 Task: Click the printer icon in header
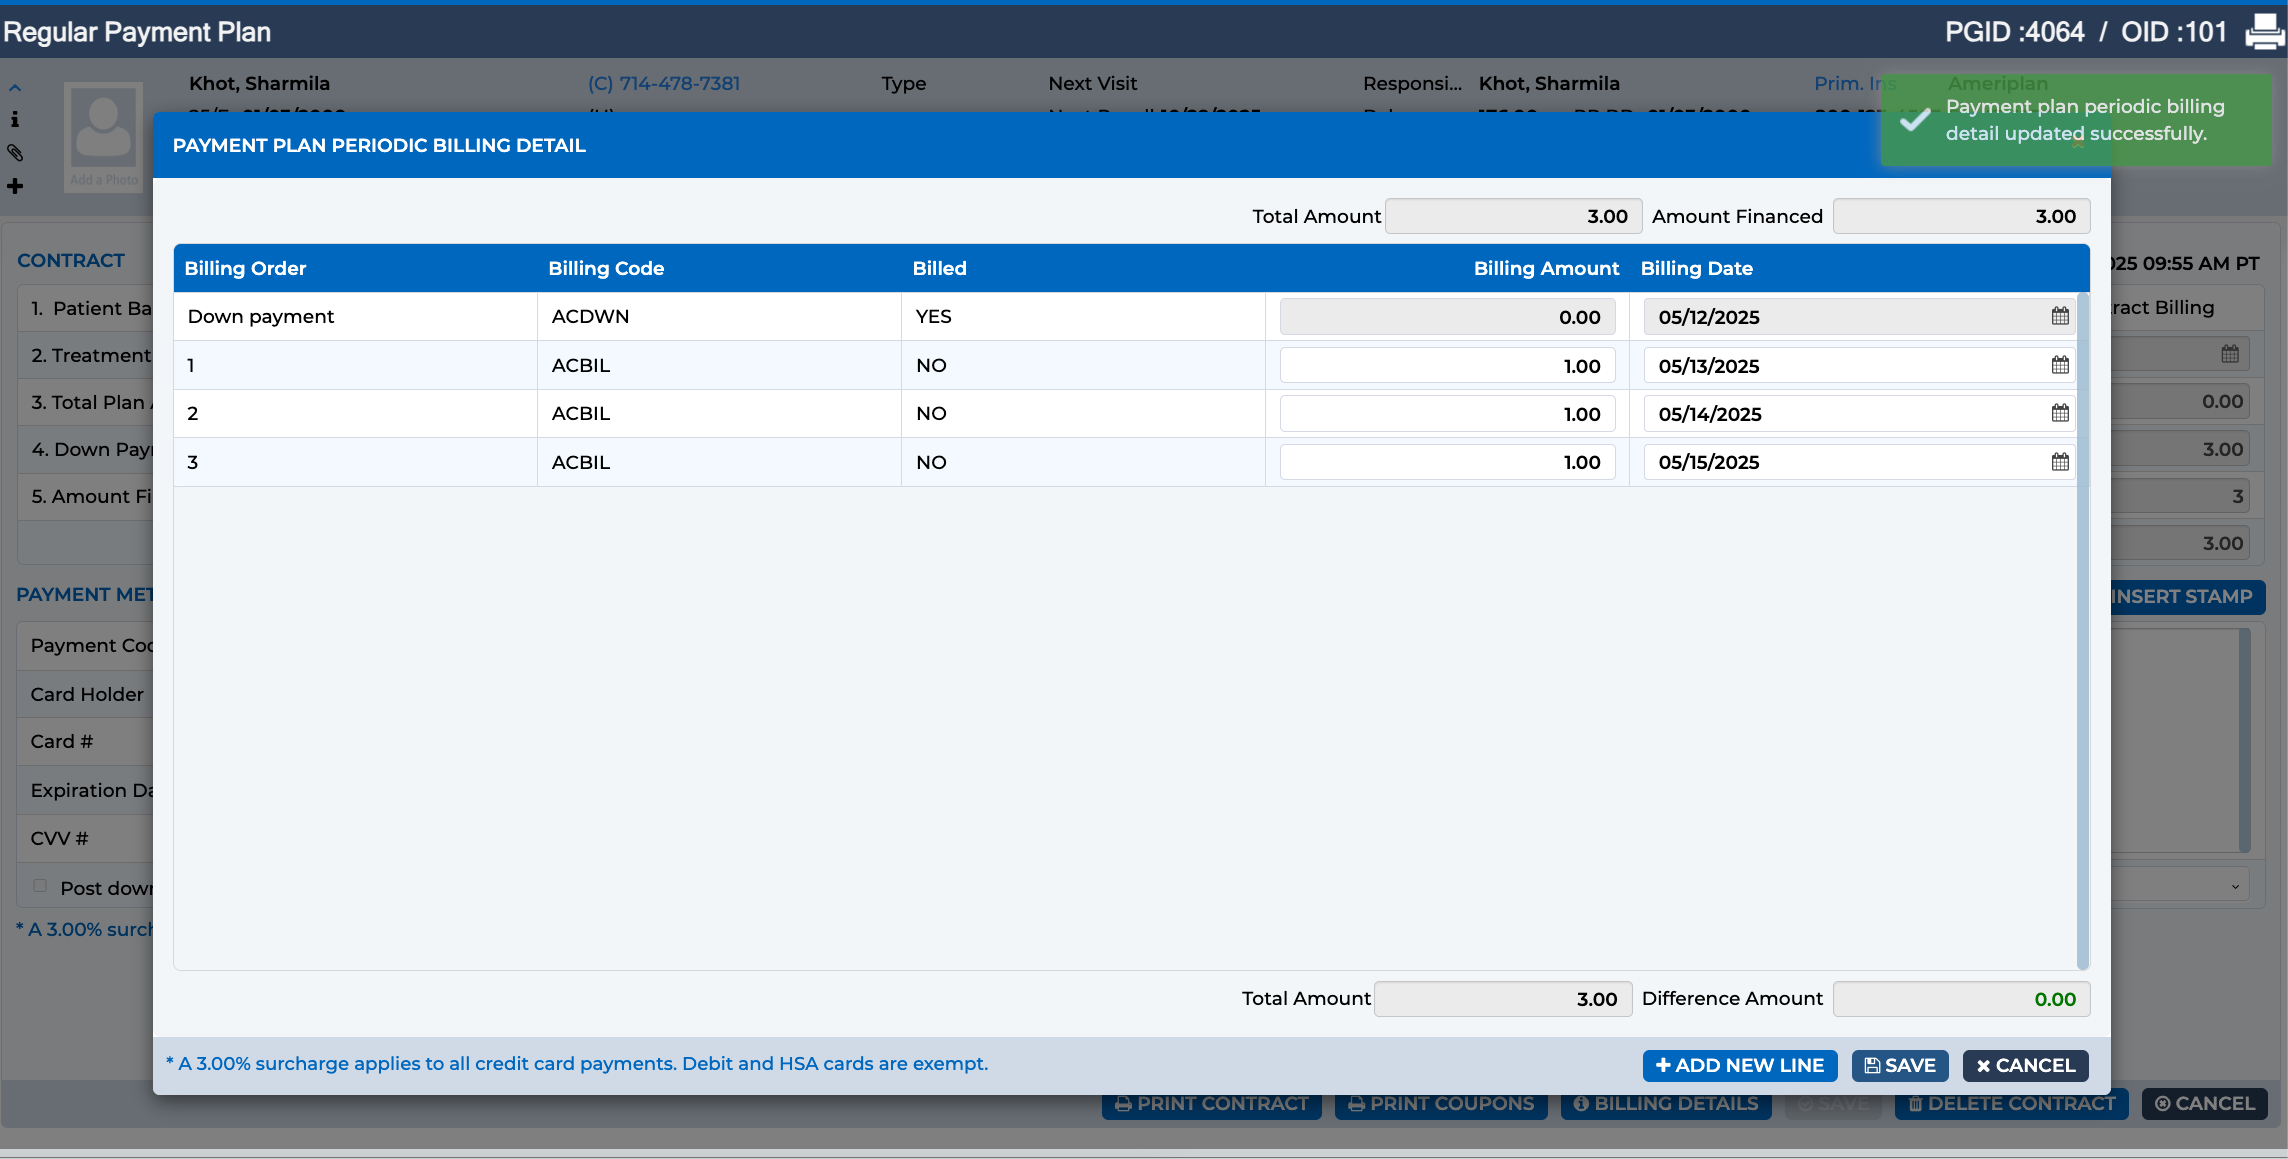point(2264,32)
